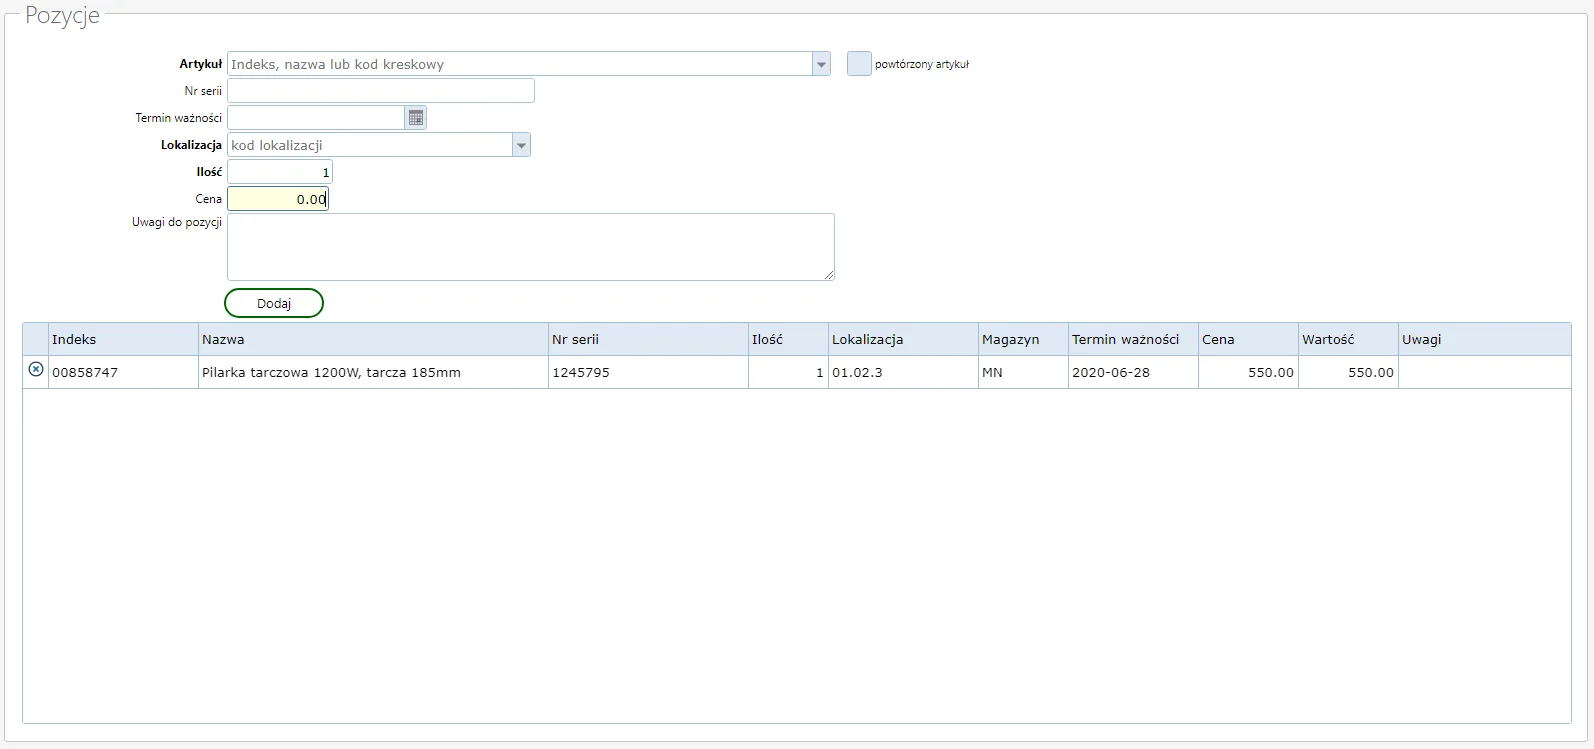Click the Uwagi column header
Viewport: 1594px width, 749px height.
click(x=1484, y=339)
